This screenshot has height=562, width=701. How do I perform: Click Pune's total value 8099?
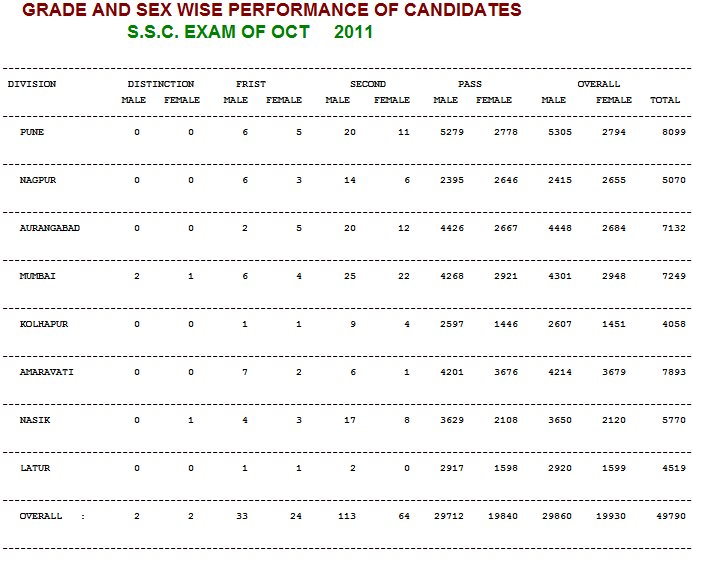click(x=674, y=132)
